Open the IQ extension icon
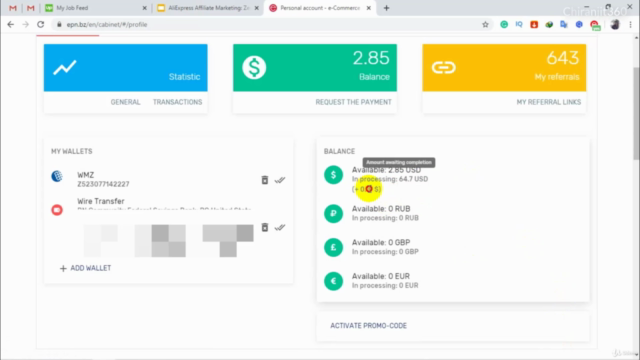Viewport: 640px width, 360px height. [519, 24]
